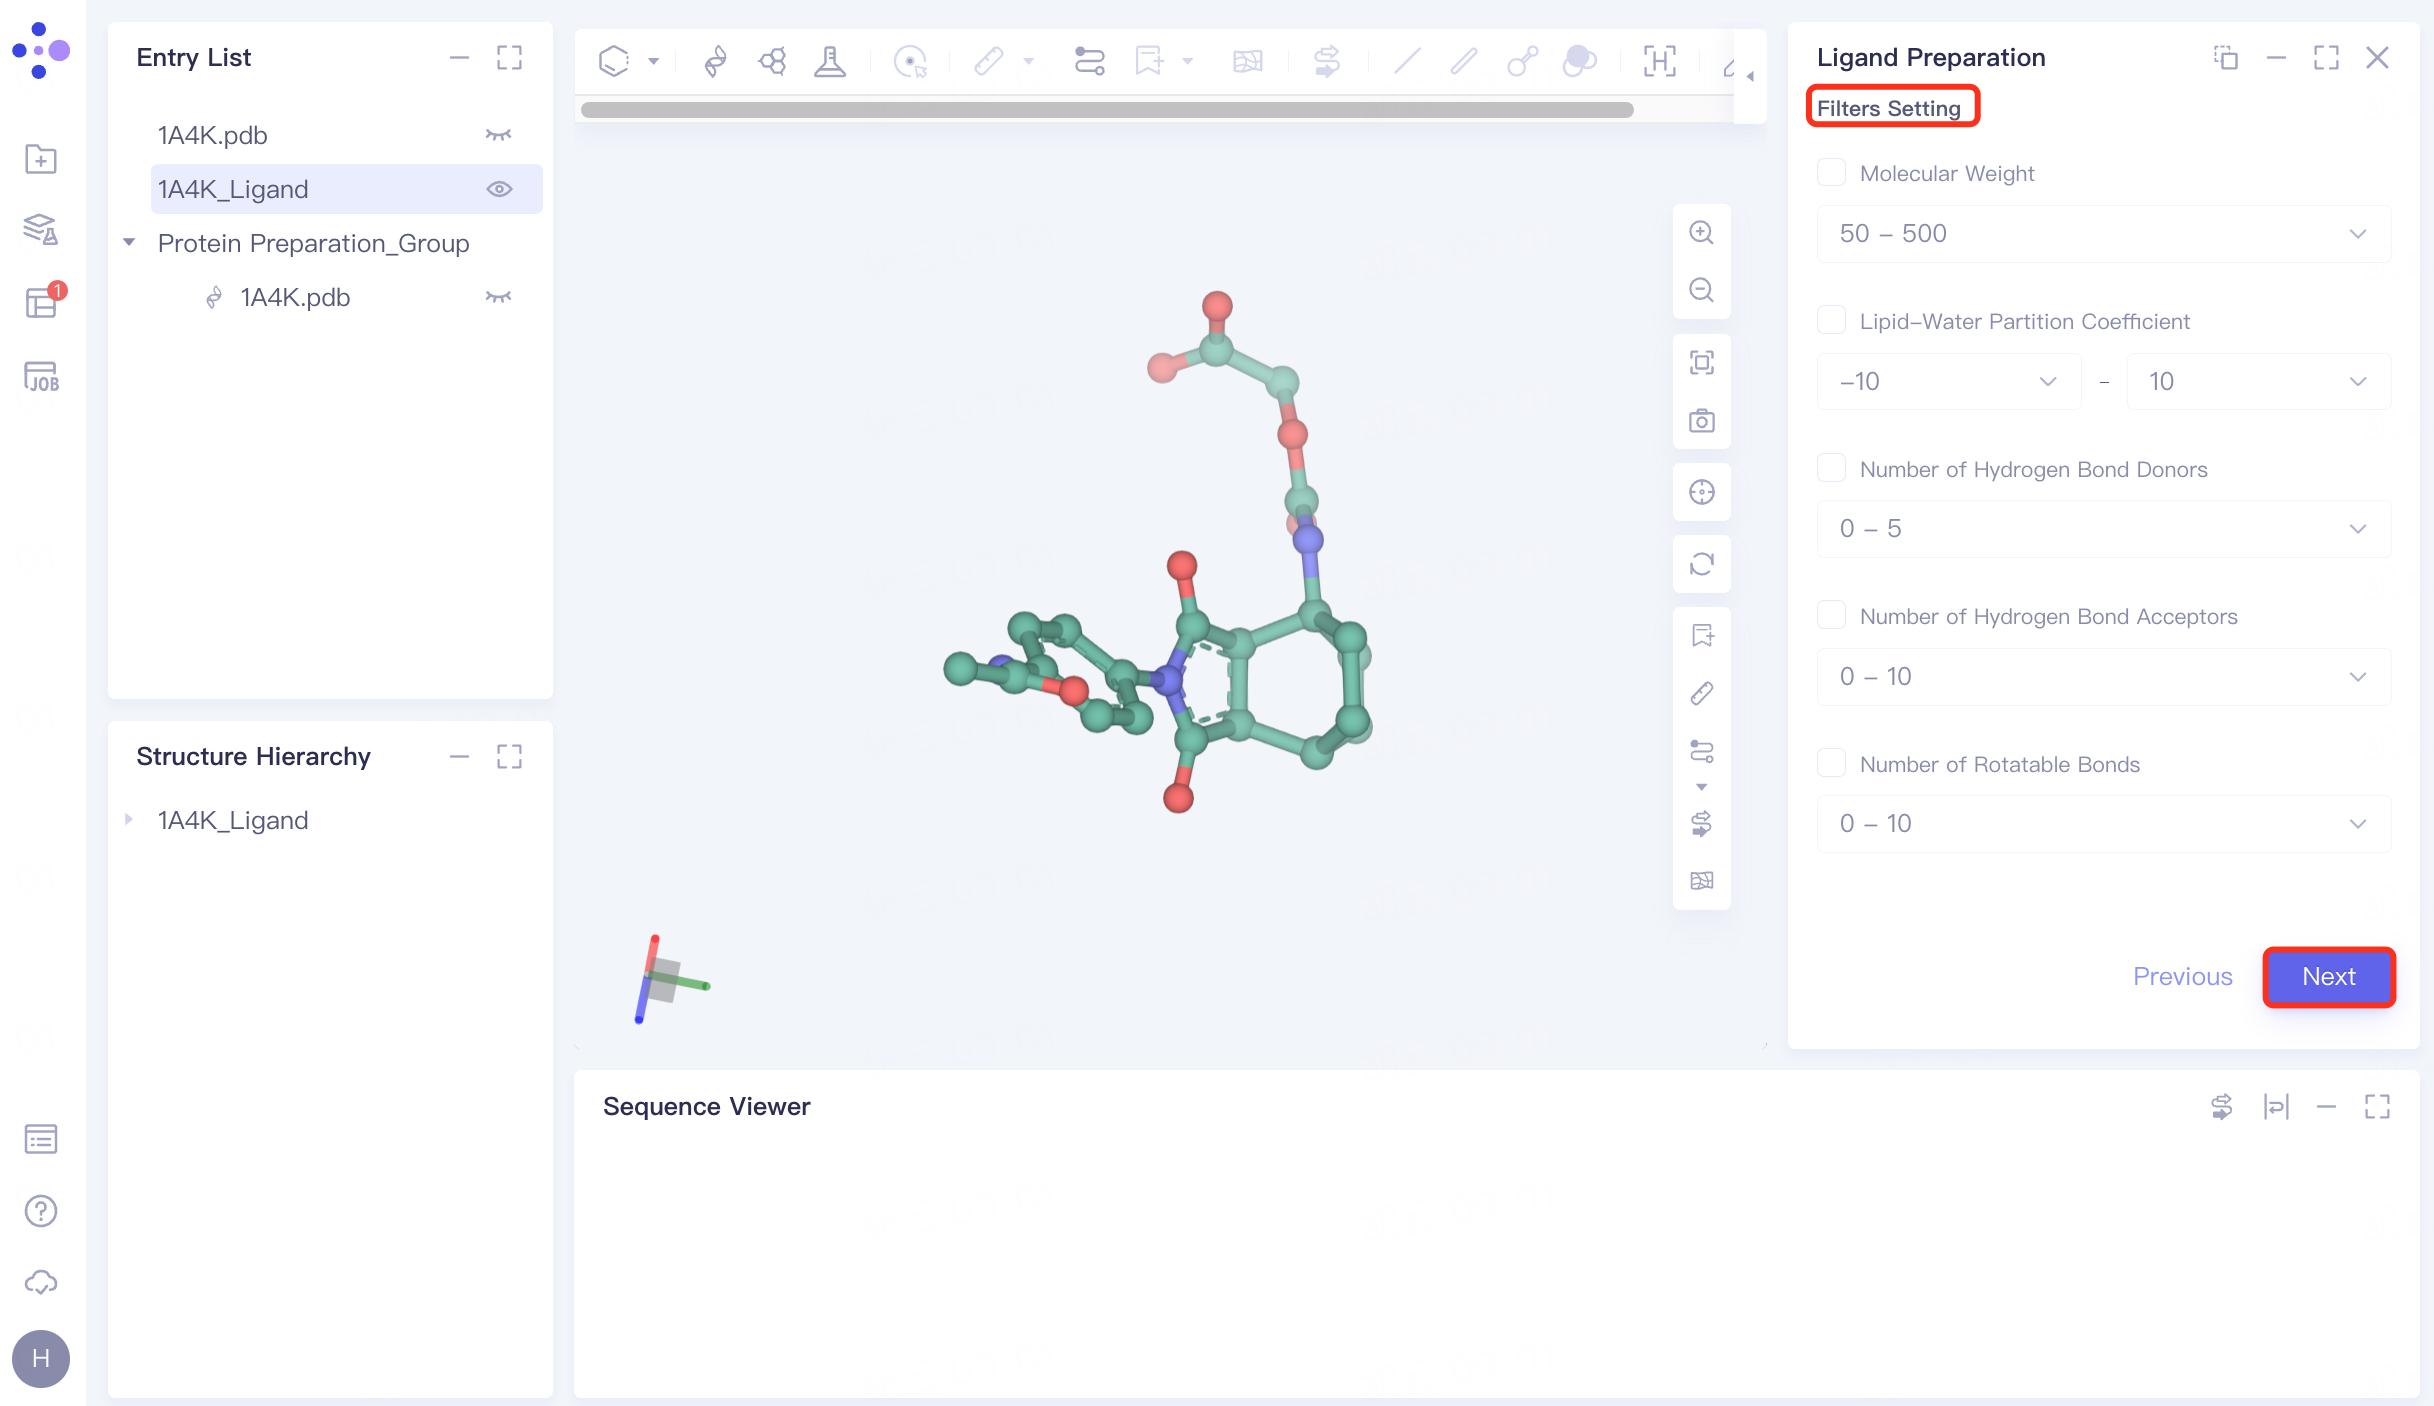Reset the view with the refresh icon
2434x1406 pixels.
pyautogui.click(x=1701, y=564)
